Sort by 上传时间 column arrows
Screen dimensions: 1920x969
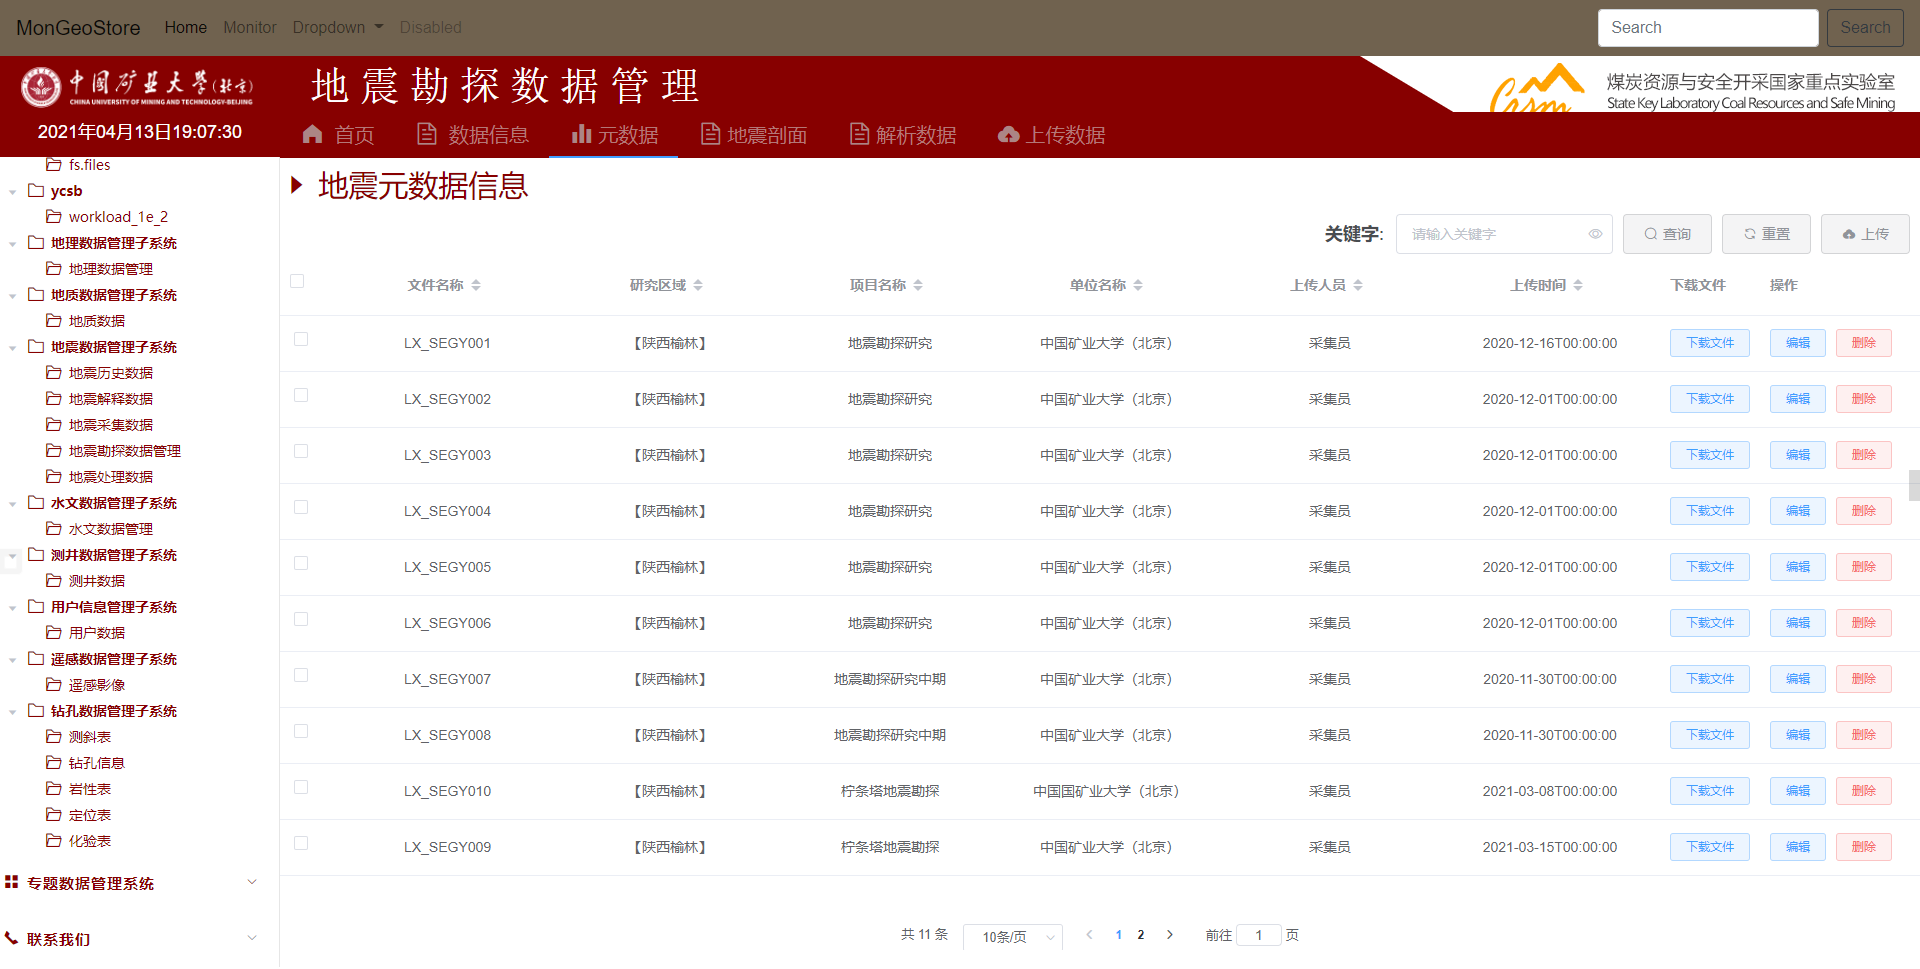coord(1578,285)
